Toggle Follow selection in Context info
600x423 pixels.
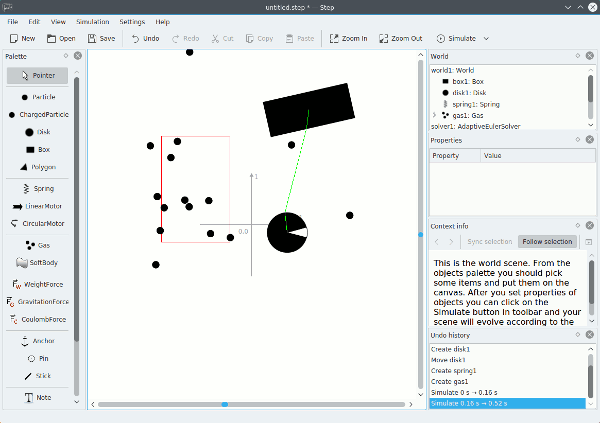tap(546, 242)
